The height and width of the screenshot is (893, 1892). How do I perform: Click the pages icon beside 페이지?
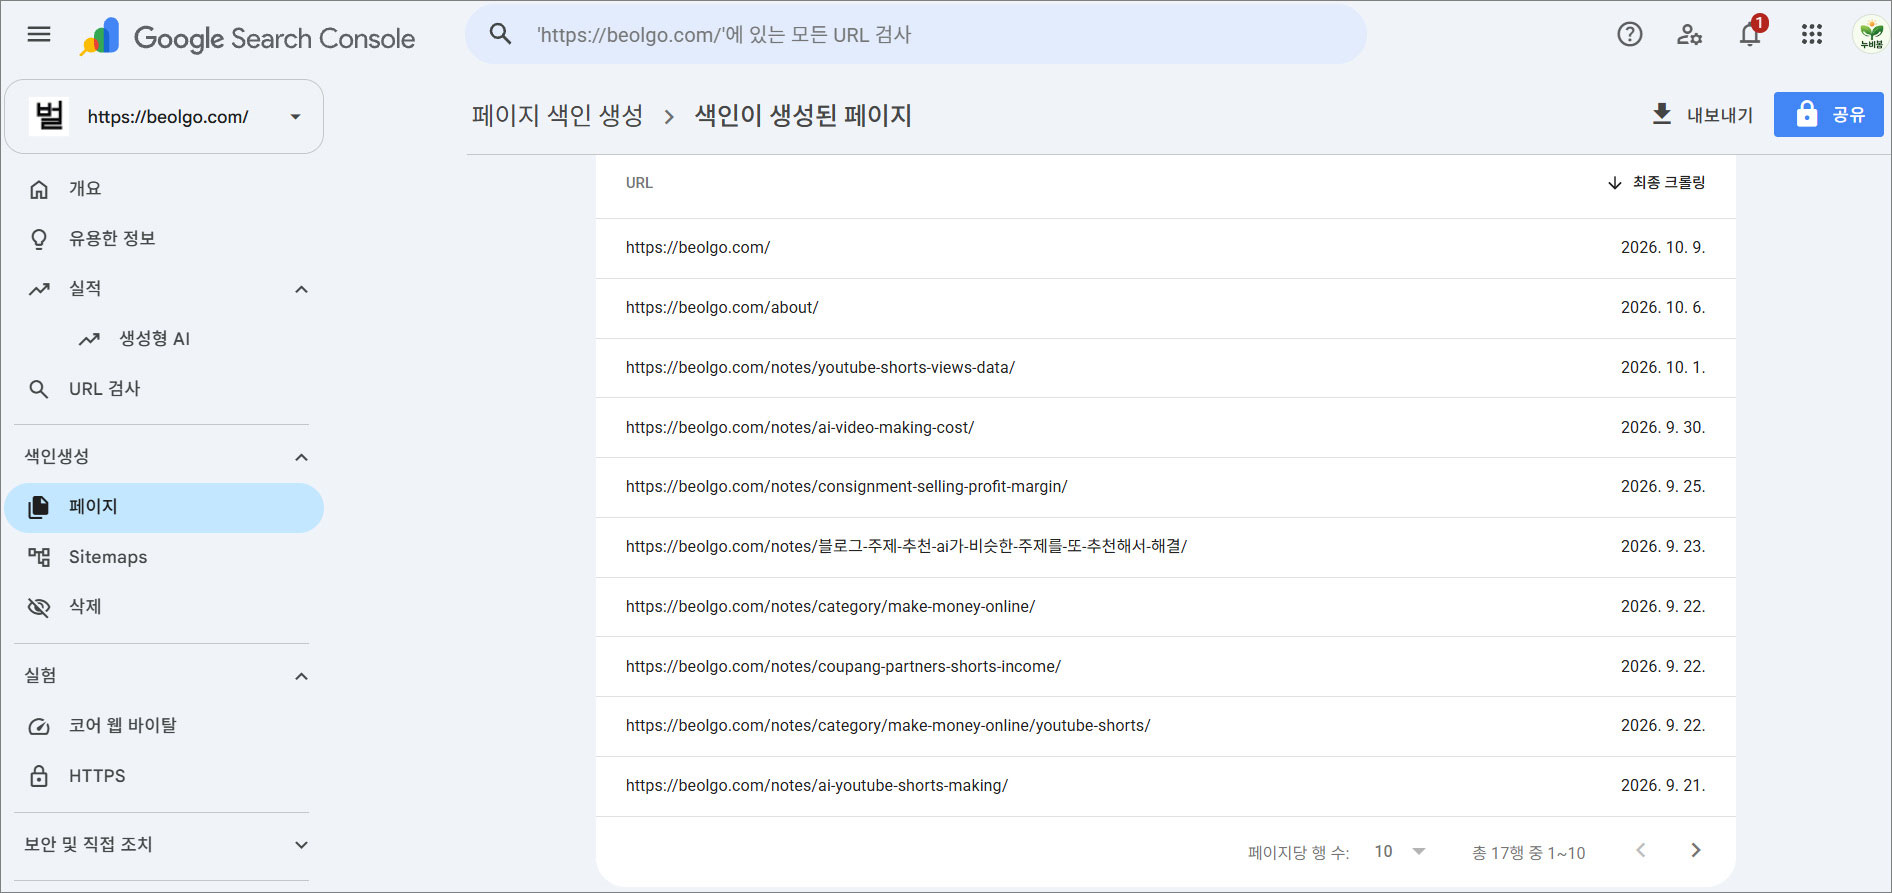(x=39, y=507)
